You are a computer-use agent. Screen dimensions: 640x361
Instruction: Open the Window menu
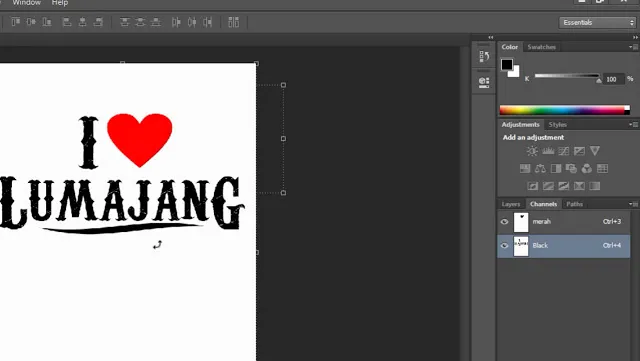tap(27, 3)
